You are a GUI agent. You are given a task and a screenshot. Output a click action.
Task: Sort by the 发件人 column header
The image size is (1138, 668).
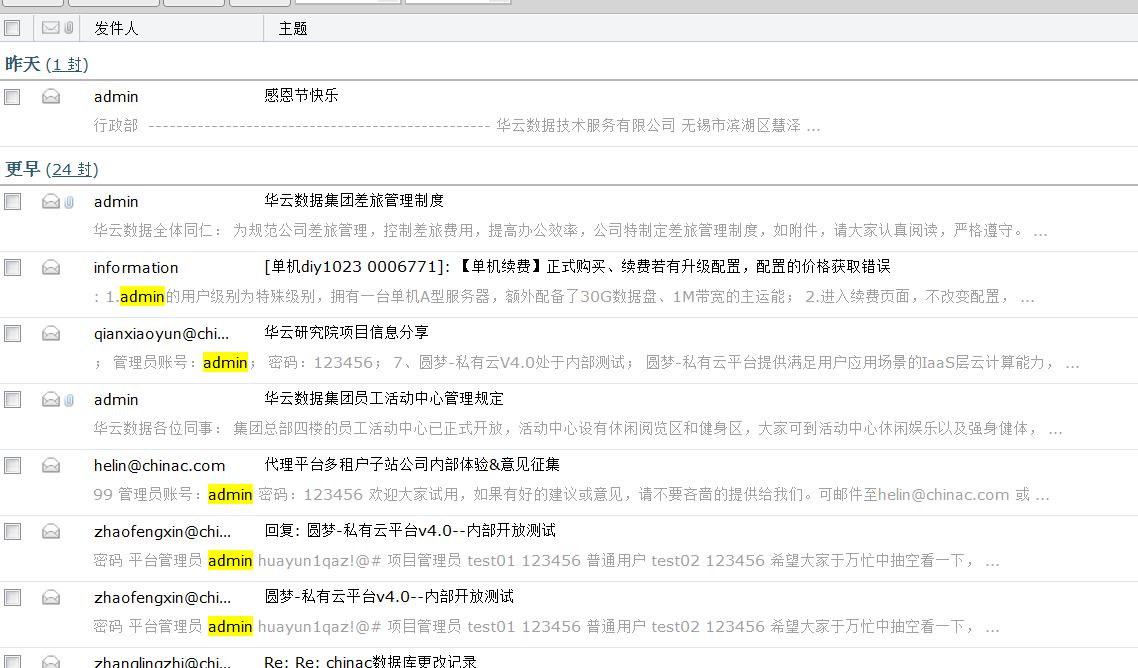[116, 28]
